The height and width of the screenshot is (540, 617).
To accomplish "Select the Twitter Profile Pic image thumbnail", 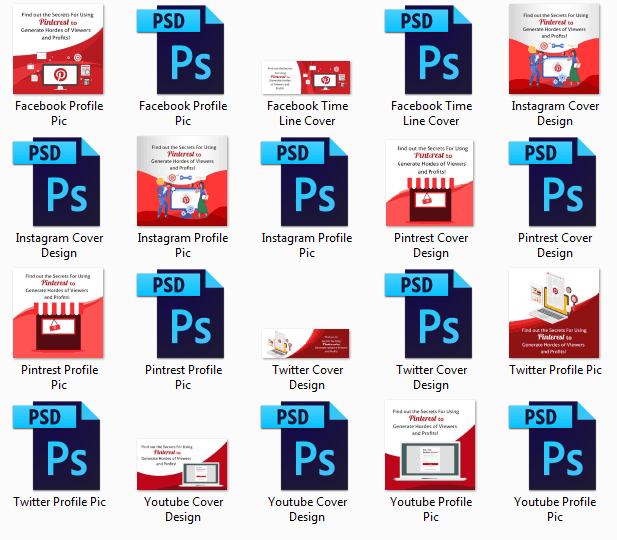I will [x=554, y=314].
